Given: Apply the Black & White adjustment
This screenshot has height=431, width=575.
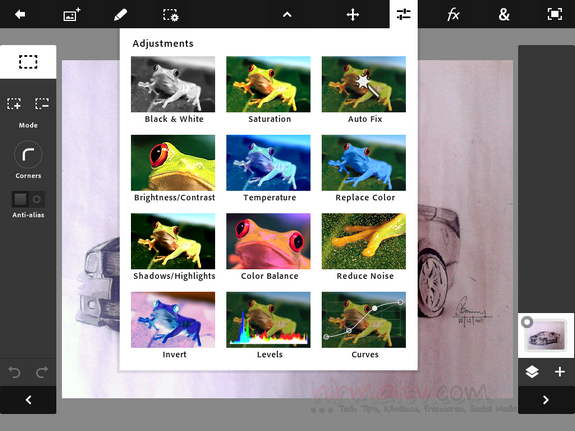Looking at the screenshot, I should pyautogui.click(x=173, y=90).
